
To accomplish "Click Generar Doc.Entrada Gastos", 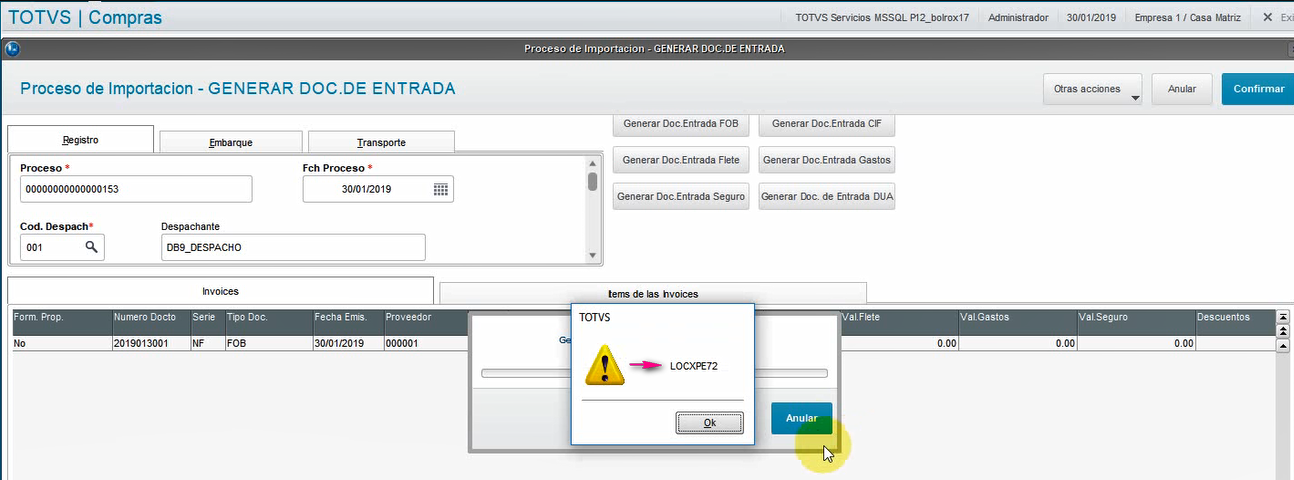I will coord(827,160).
